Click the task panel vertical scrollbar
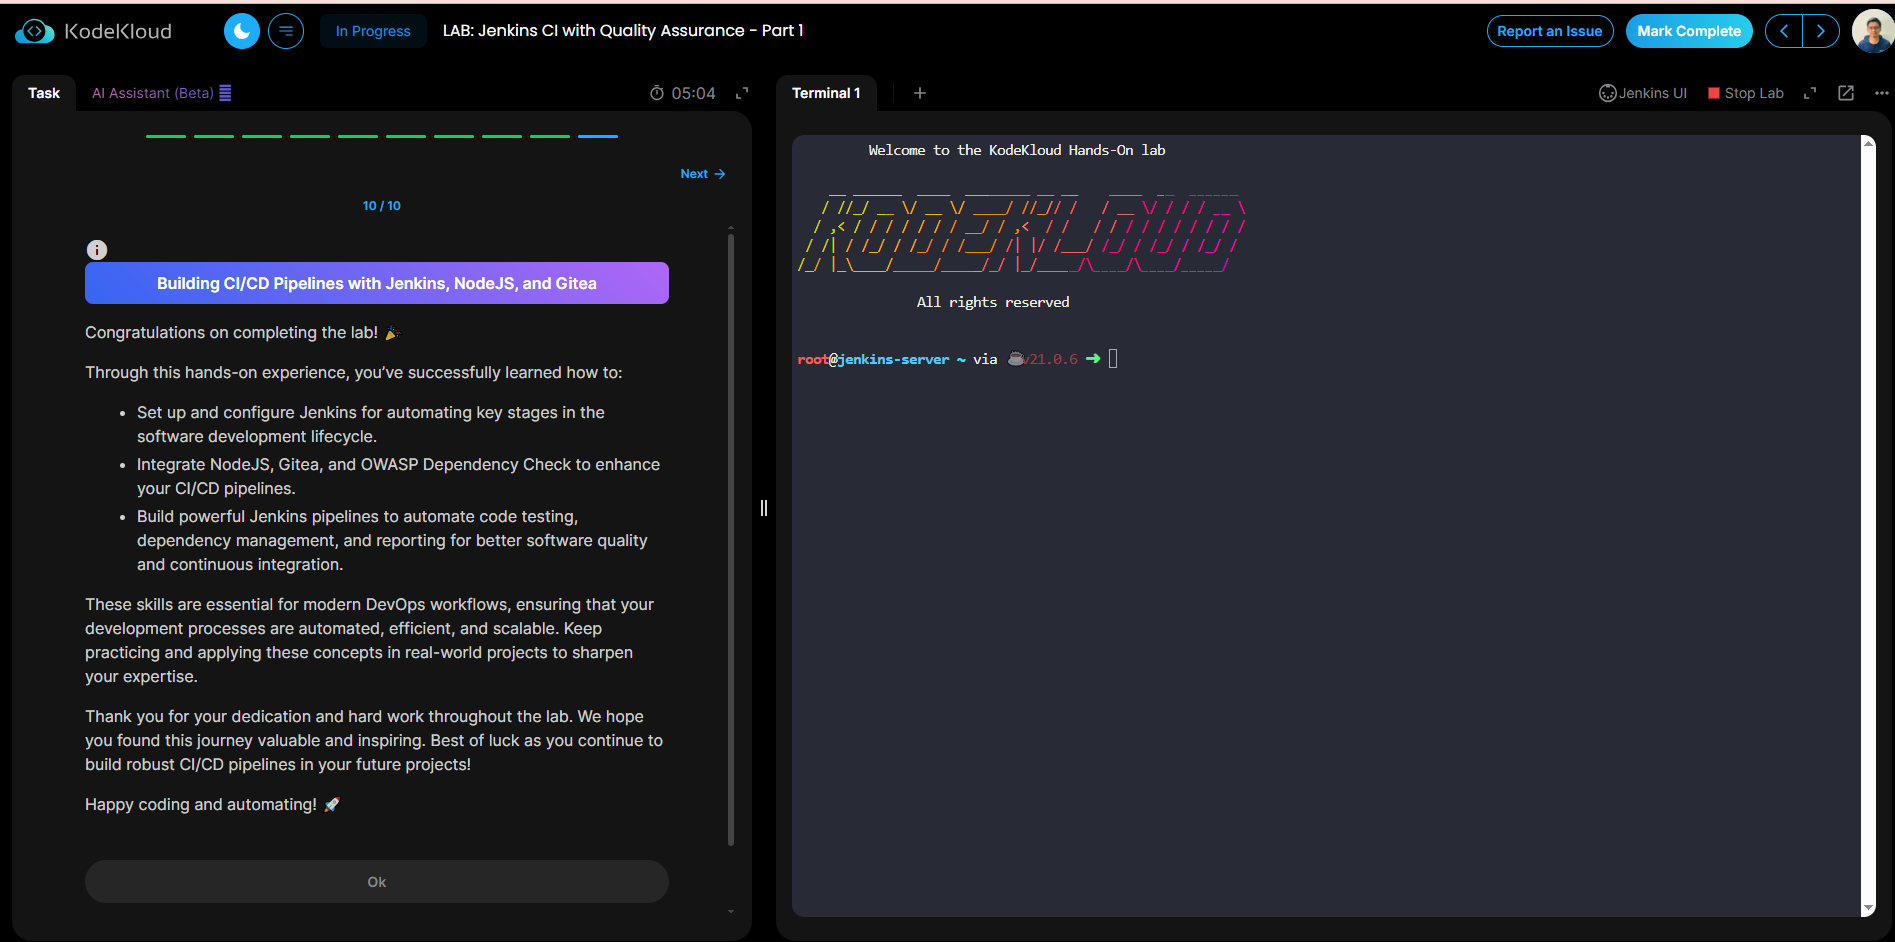1895x942 pixels. [731, 540]
